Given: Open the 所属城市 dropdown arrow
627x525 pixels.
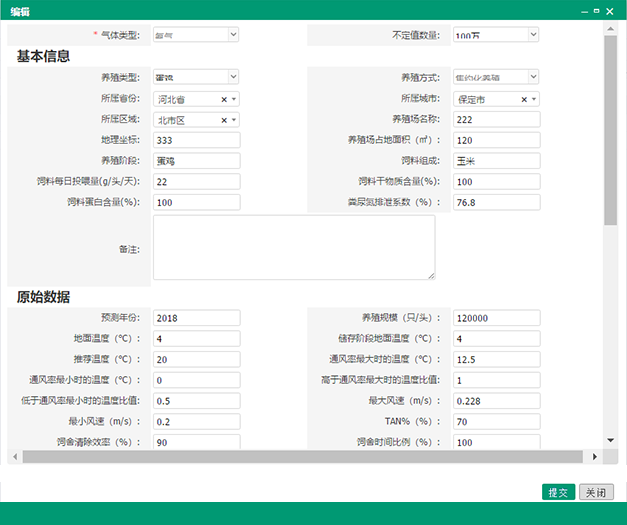Looking at the screenshot, I should point(534,100).
